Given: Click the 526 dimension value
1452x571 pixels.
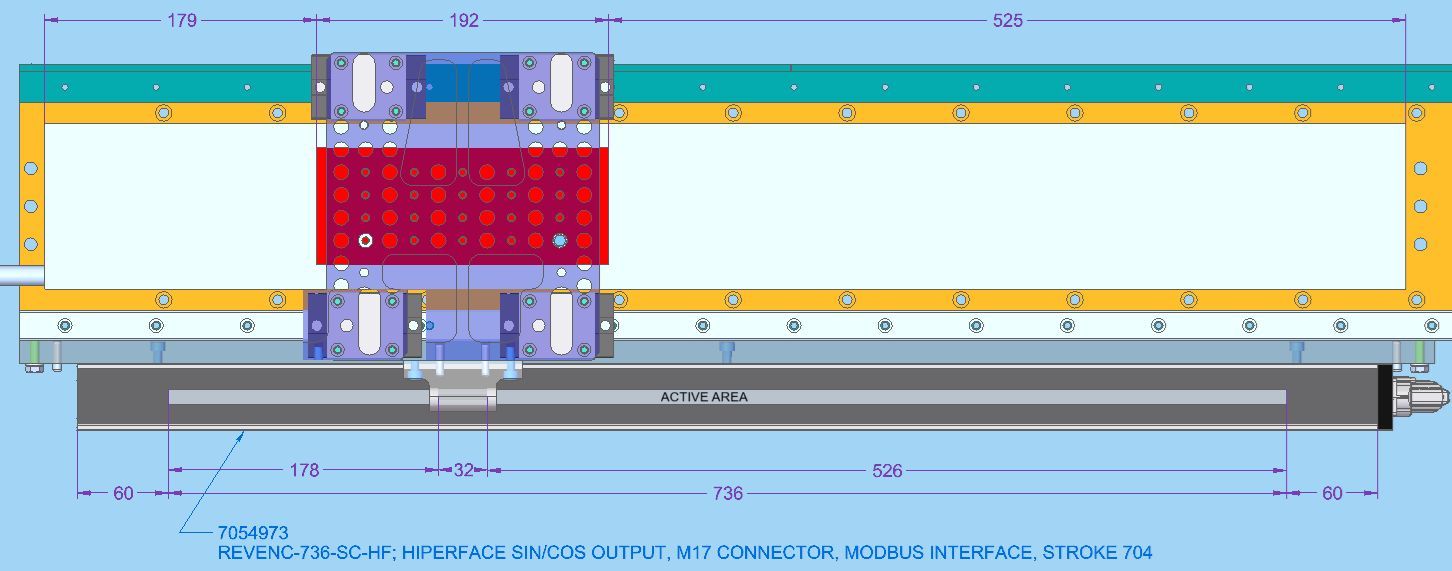Looking at the screenshot, I should (887, 470).
